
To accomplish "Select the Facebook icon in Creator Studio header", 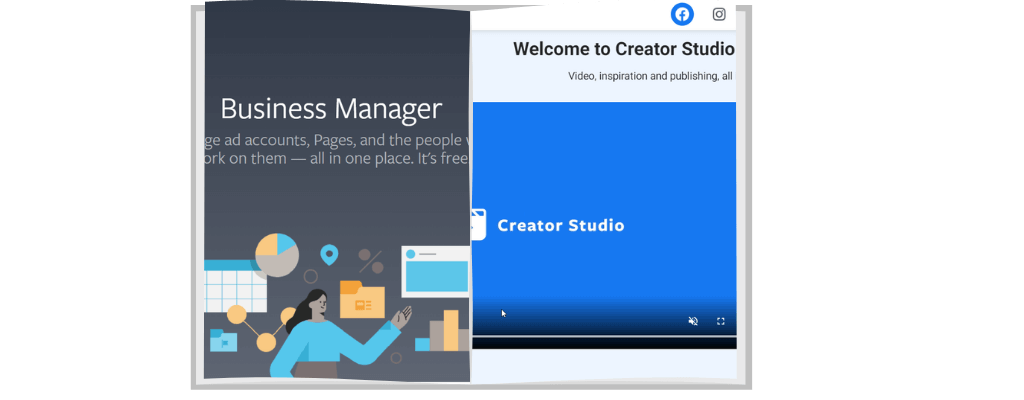I will pyautogui.click(x=682, y=14).
